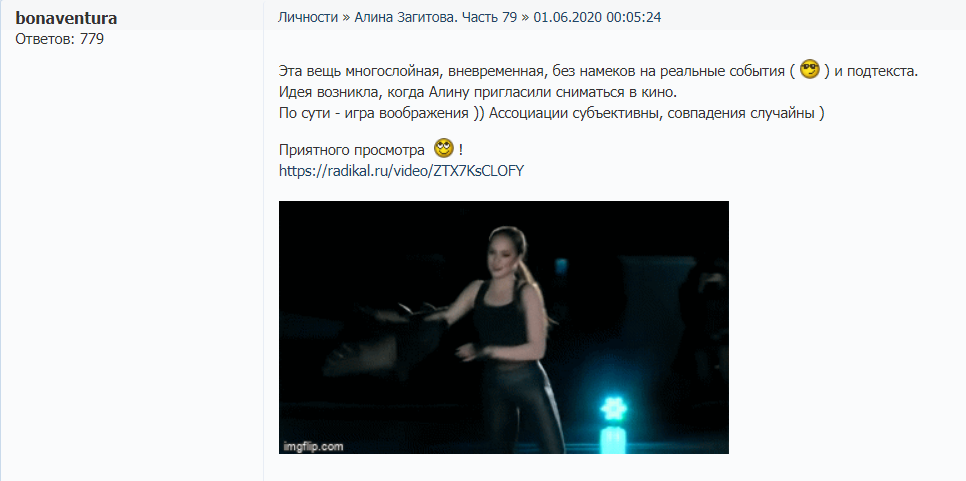Click the first » separator after "Личности"
Viewport: 966px width, 481px height.
(x=346, y=17)
